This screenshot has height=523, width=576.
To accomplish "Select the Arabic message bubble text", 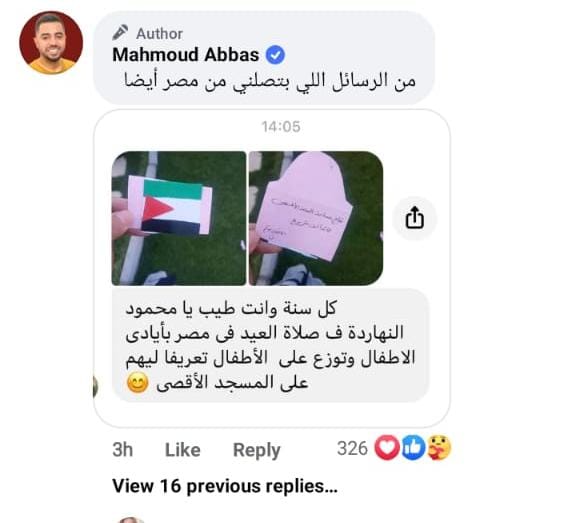I will point(270,345).
